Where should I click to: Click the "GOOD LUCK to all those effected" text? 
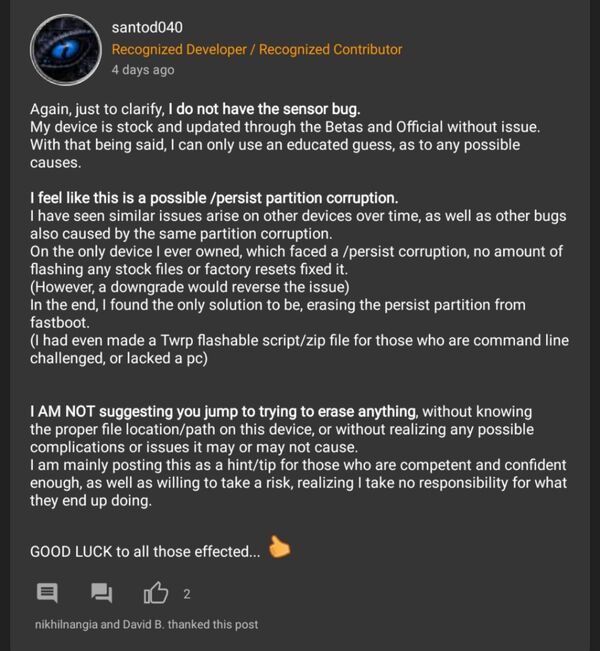point(145,551)
